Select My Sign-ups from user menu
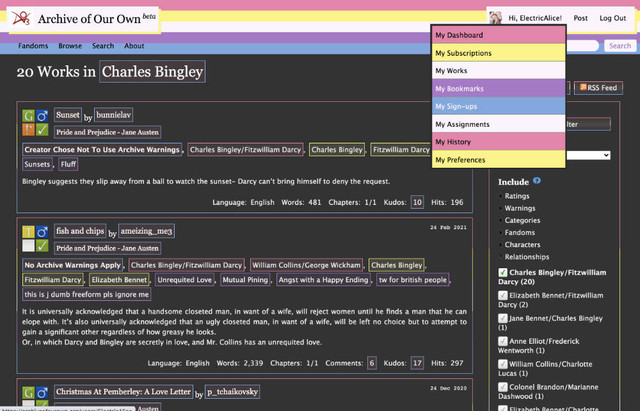This screenshot has width=640, height=411. click(498, 106)
